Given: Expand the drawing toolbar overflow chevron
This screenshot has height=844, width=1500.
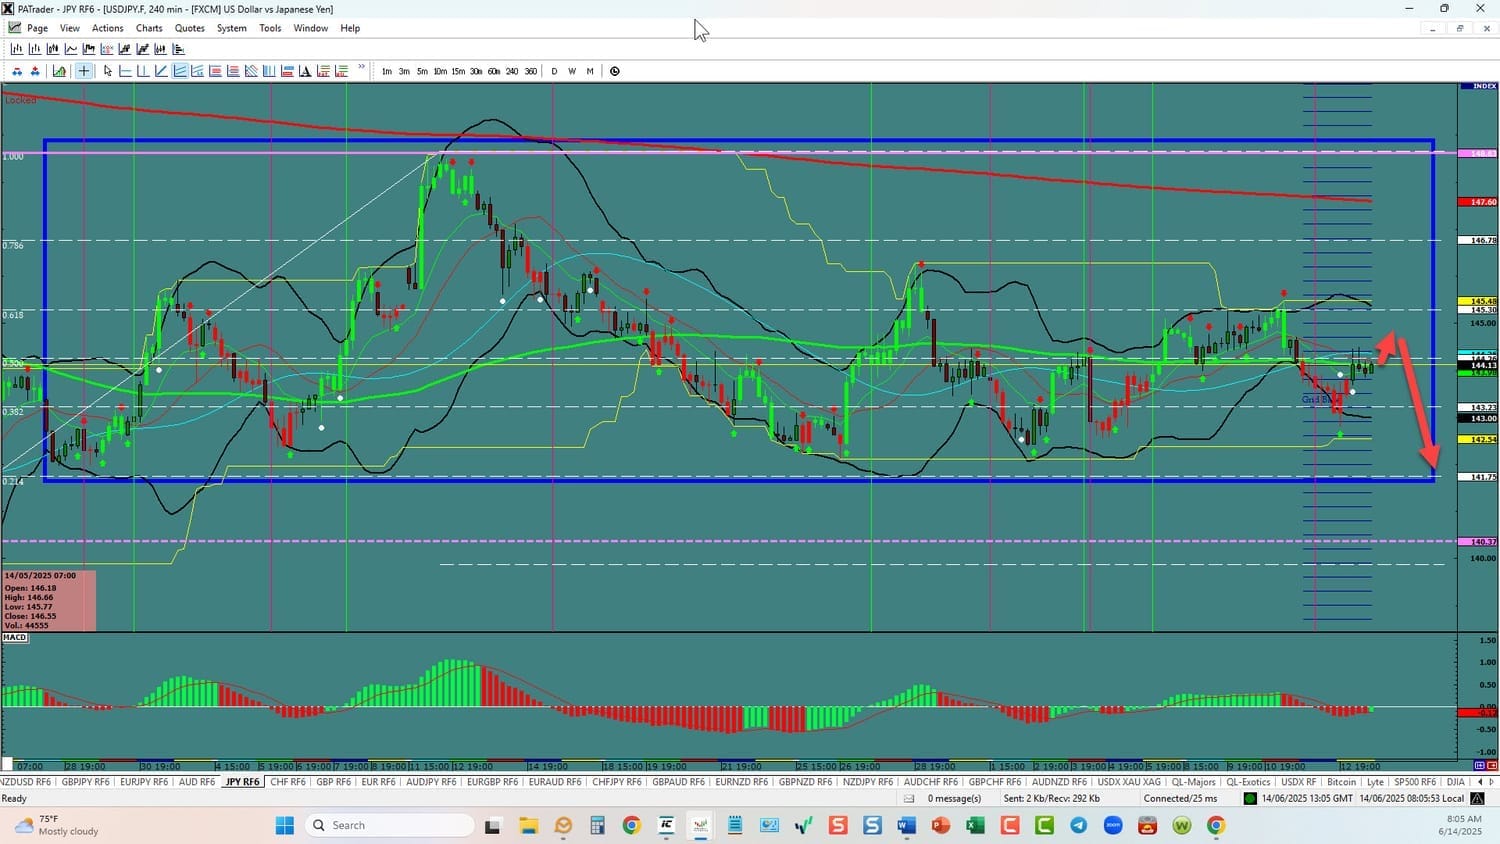Looking at the screenshot, I should point(361,68).
